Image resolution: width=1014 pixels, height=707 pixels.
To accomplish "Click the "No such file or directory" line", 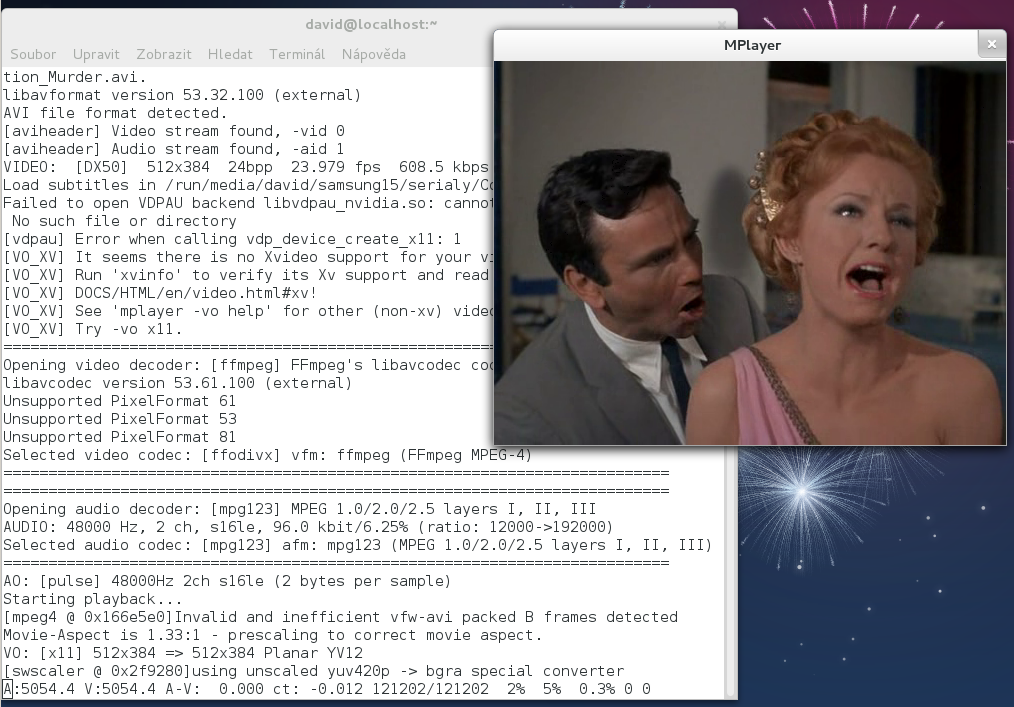I will (x=124, y=221).
